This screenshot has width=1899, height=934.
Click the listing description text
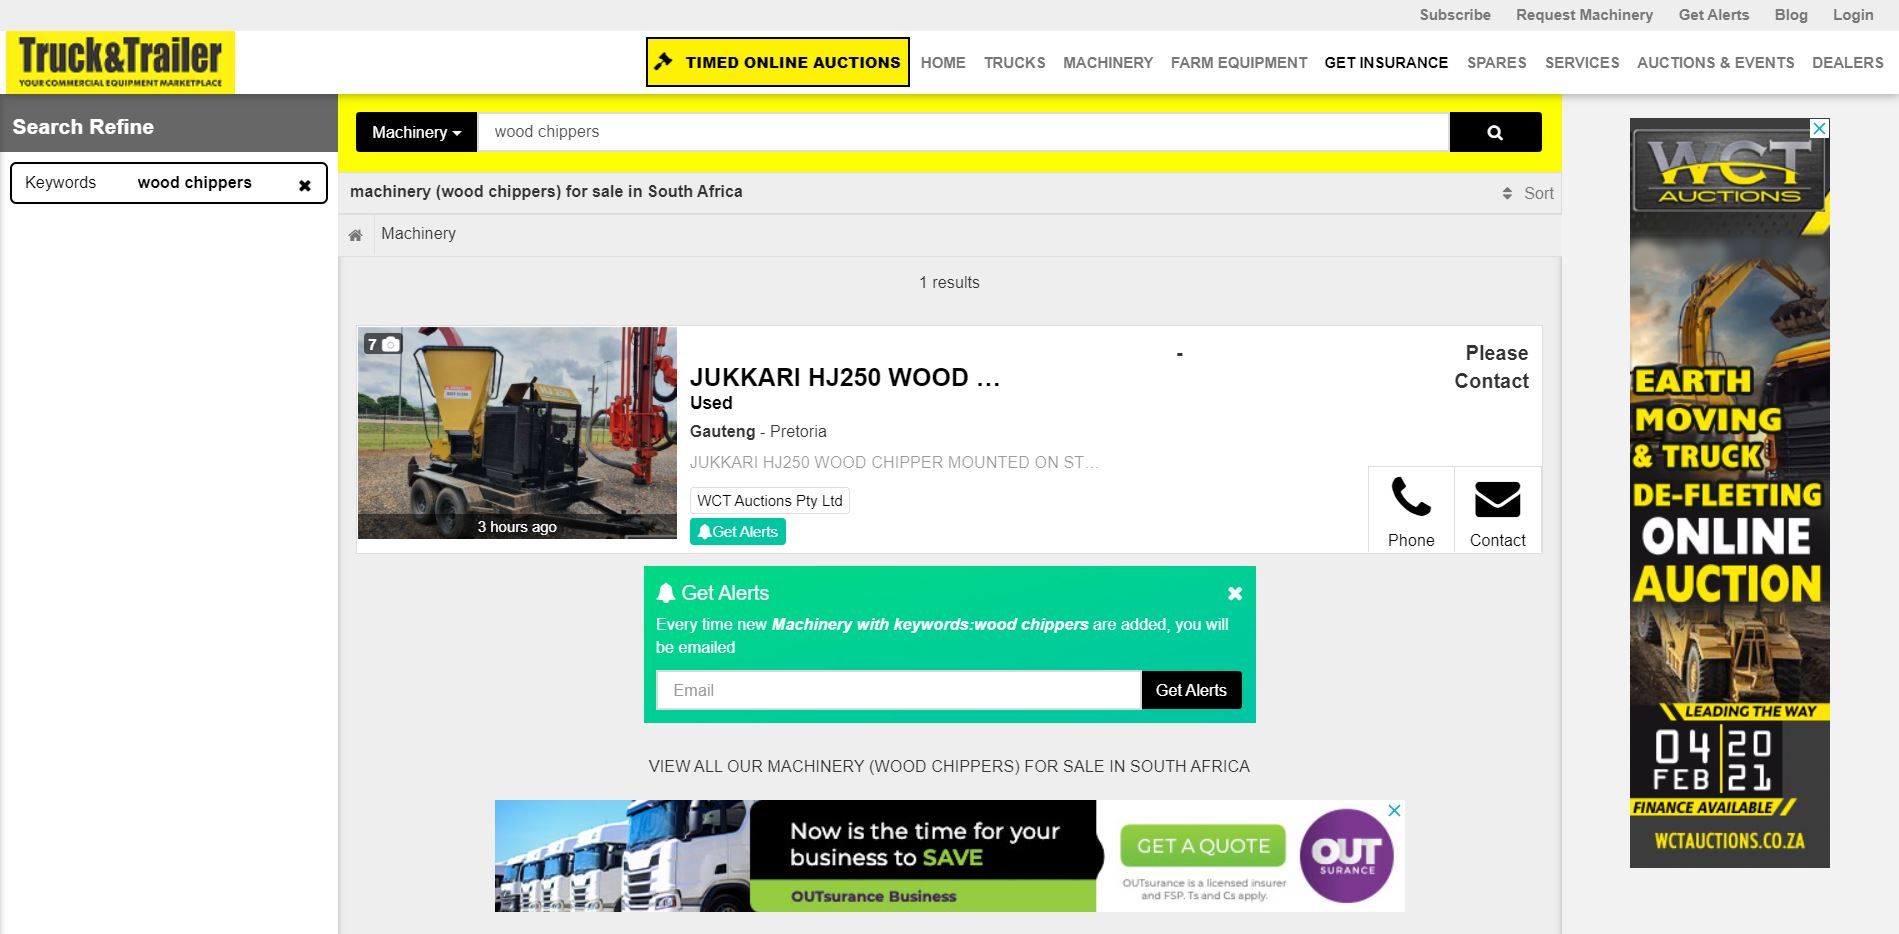[894, 463]
